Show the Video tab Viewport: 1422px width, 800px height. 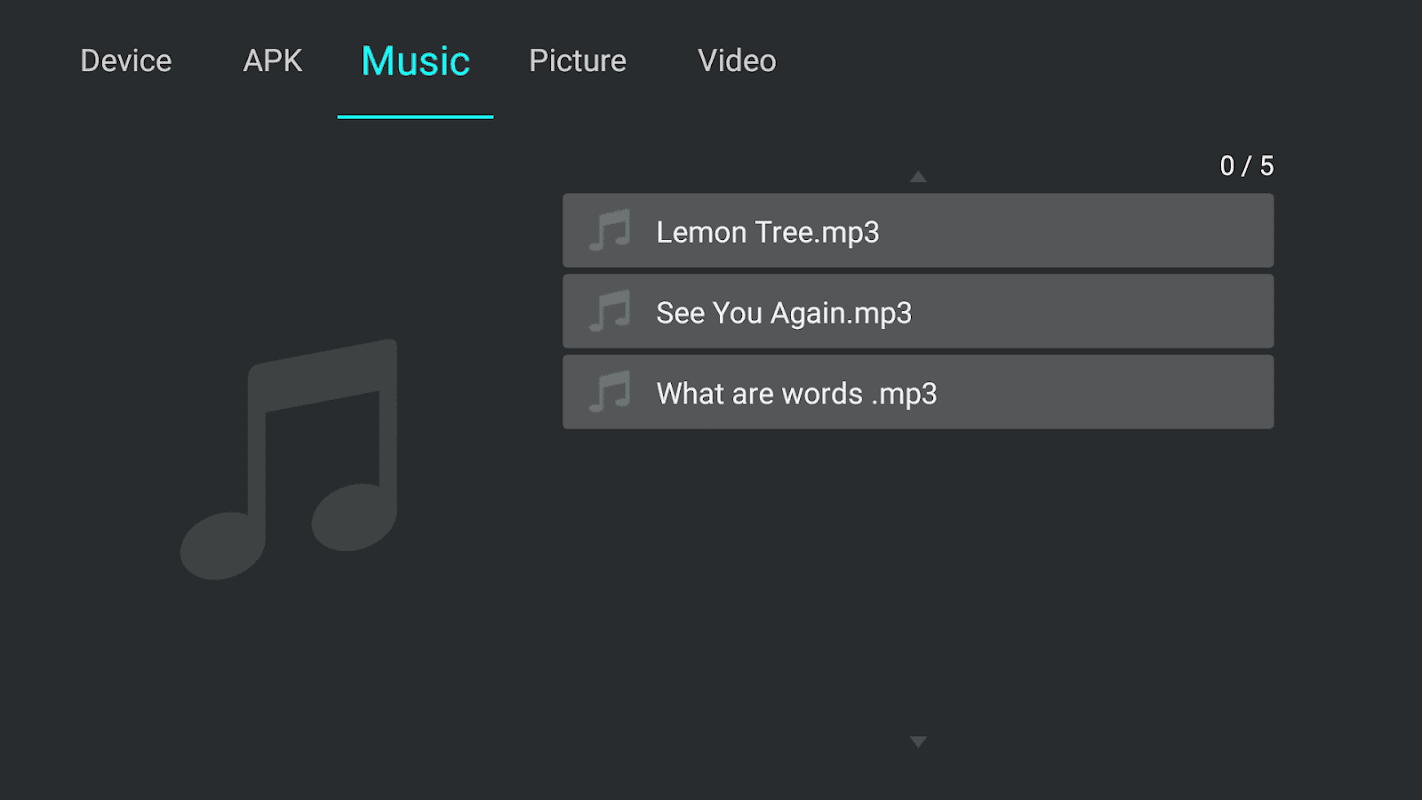[737, 61]
